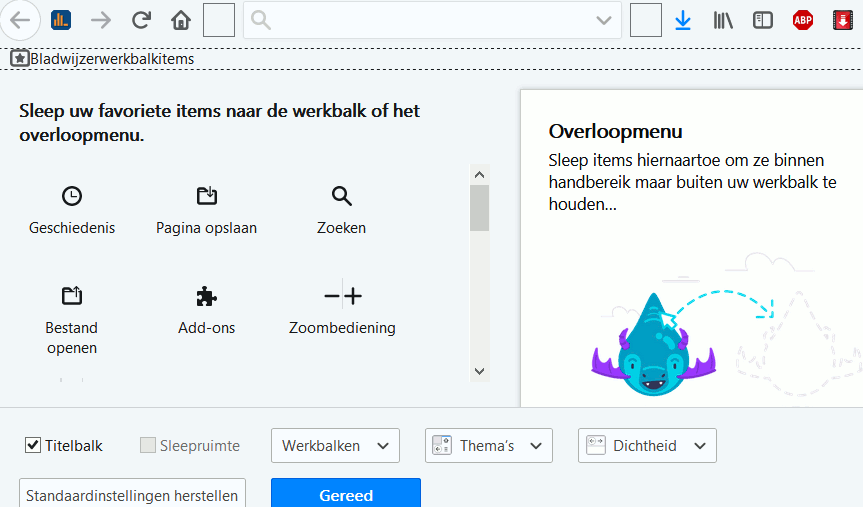
Task: Click the Bladwijzerwerkbalkitems star icon
Action: 20,58
